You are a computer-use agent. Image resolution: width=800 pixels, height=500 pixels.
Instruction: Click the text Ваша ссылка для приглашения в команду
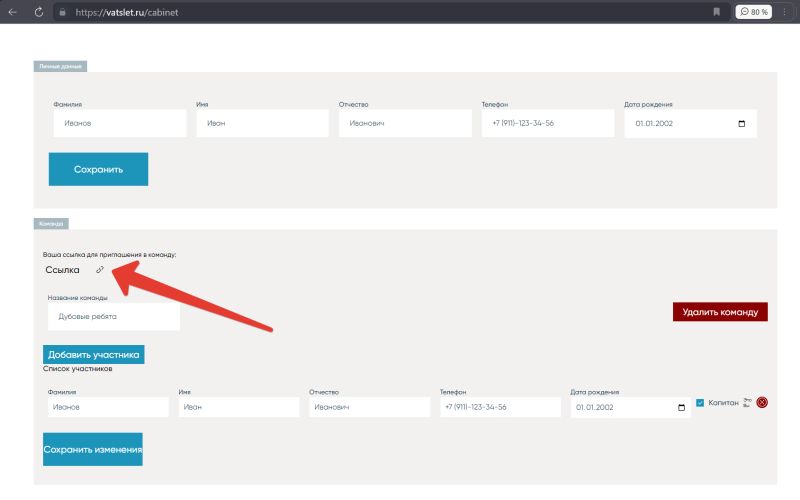point(109,254)
